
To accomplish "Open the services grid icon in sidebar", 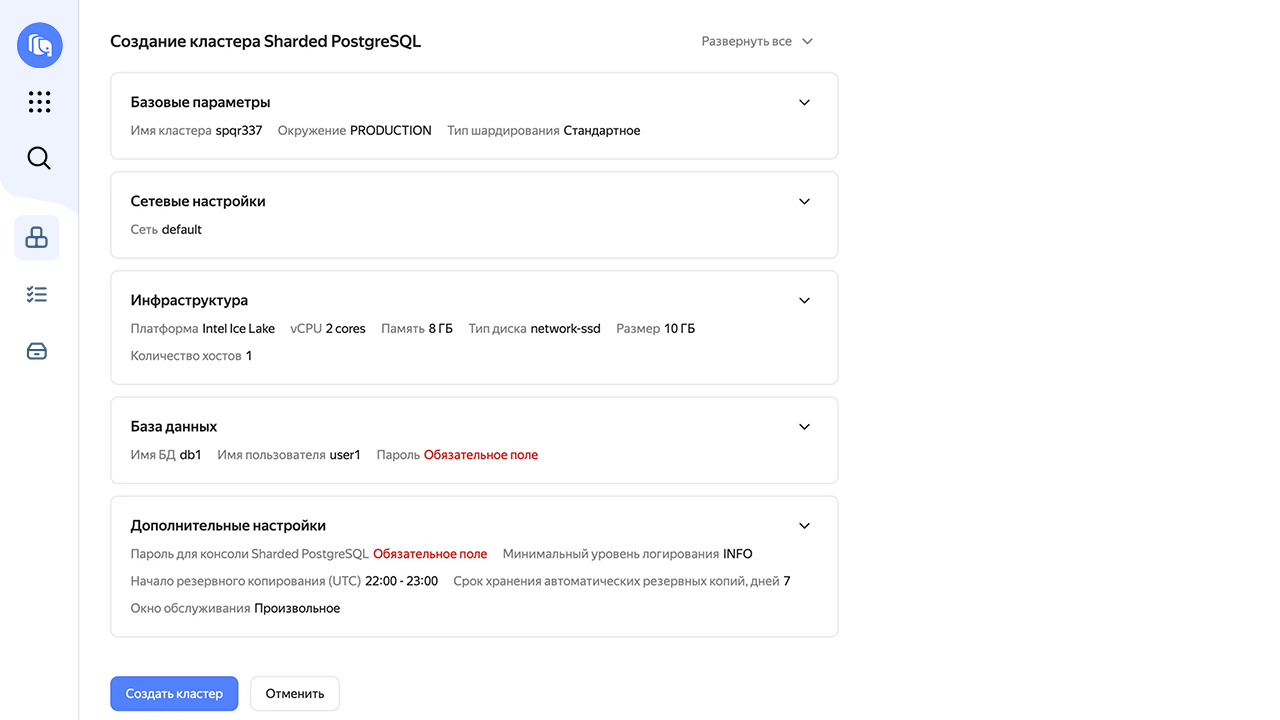I will coord(38,101).
